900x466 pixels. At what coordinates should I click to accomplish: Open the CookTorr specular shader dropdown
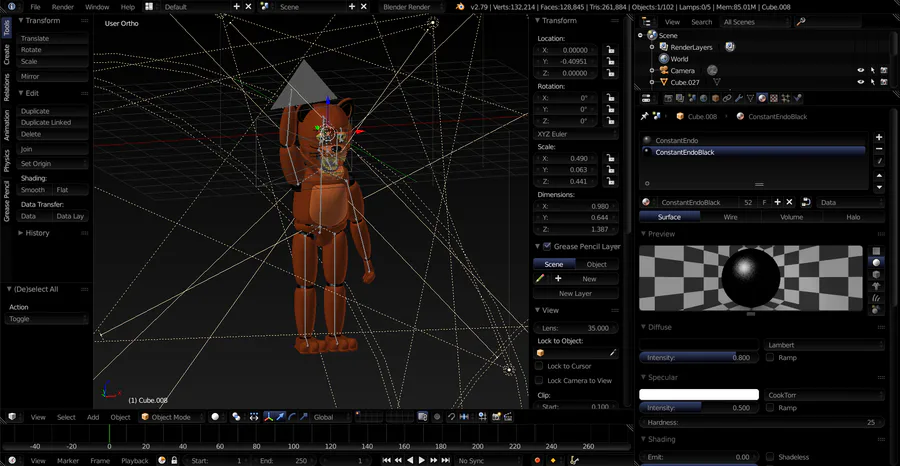824,395
